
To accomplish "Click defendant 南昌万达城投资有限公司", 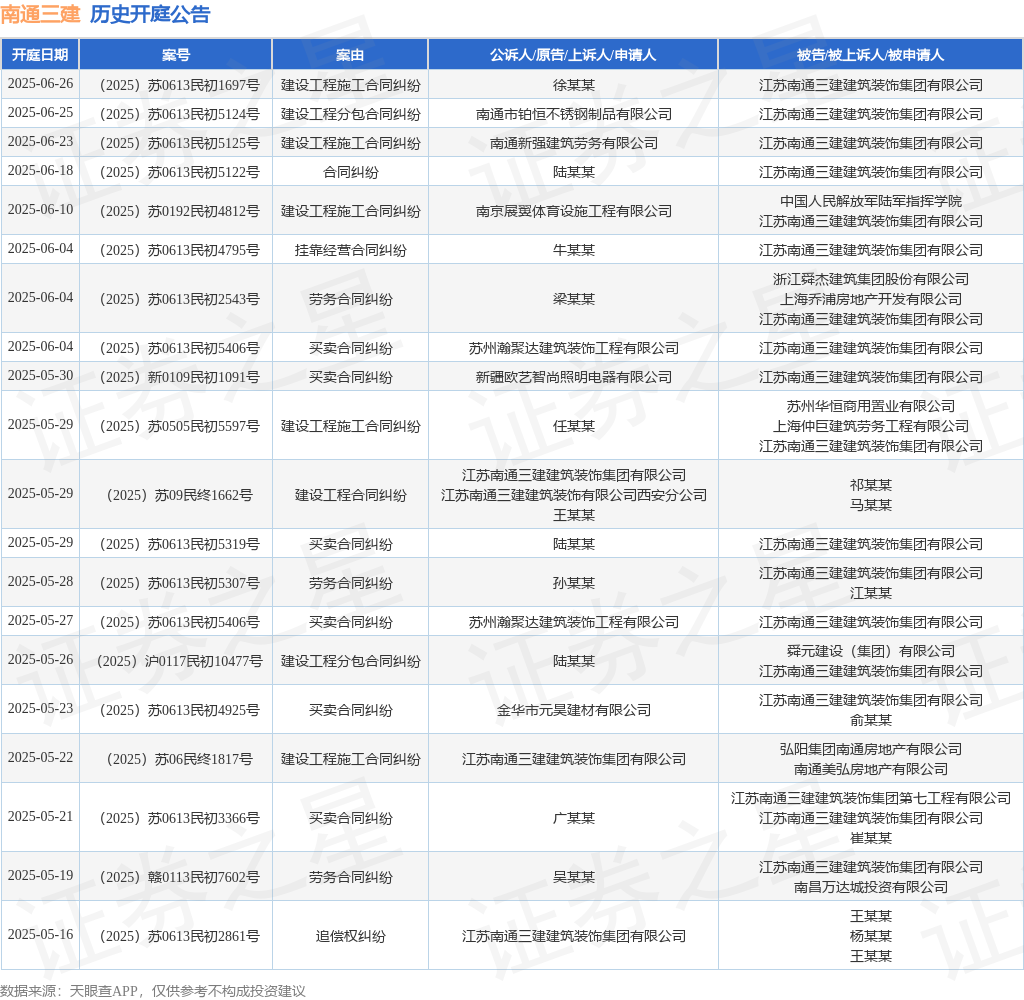I will (871, 887).
